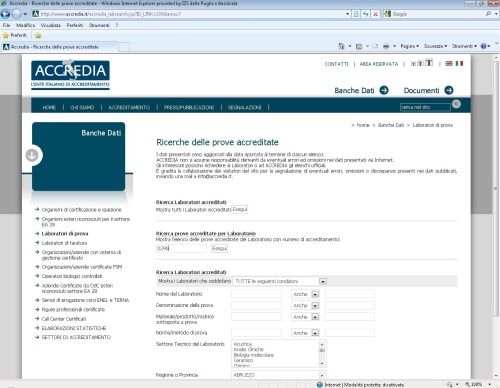
Task: Select the Italian flag language icon
Action: (x=459, y=63)
